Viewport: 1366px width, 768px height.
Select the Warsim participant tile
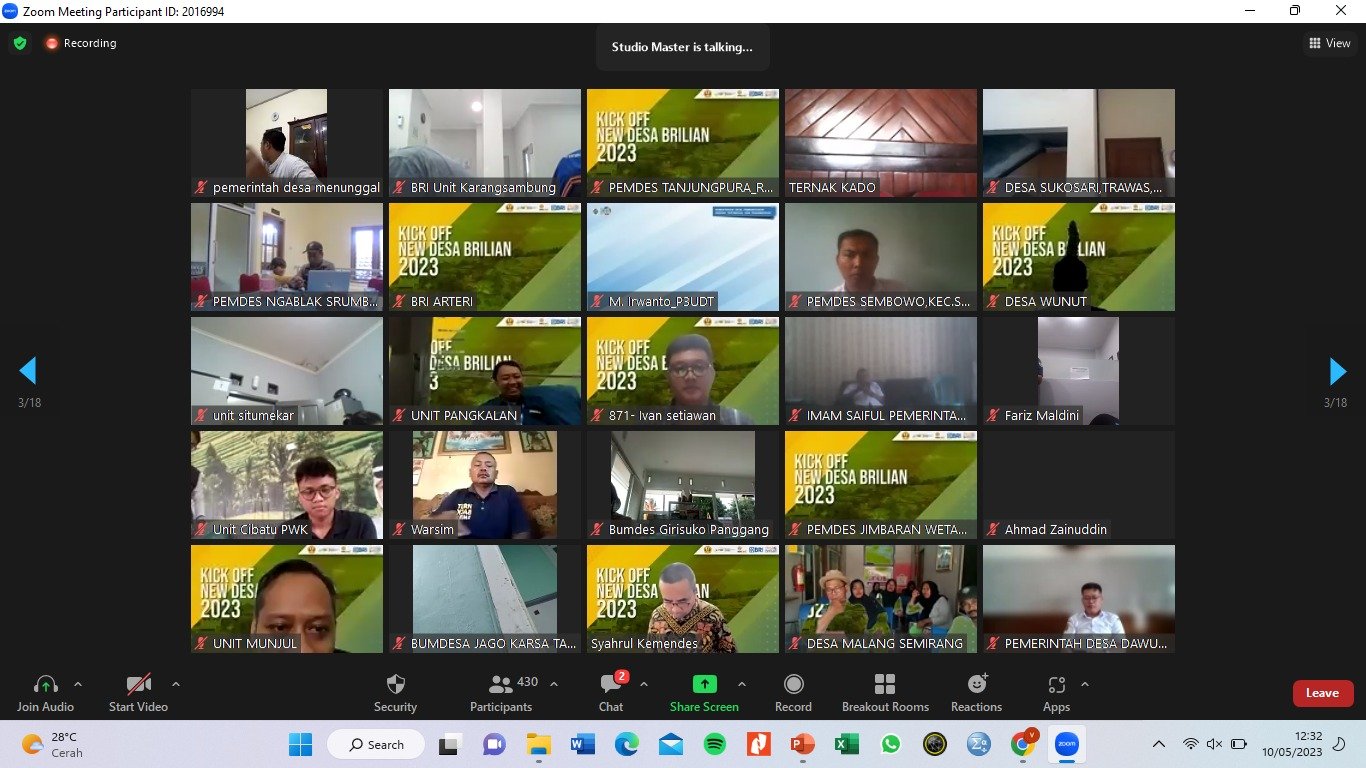485,485
